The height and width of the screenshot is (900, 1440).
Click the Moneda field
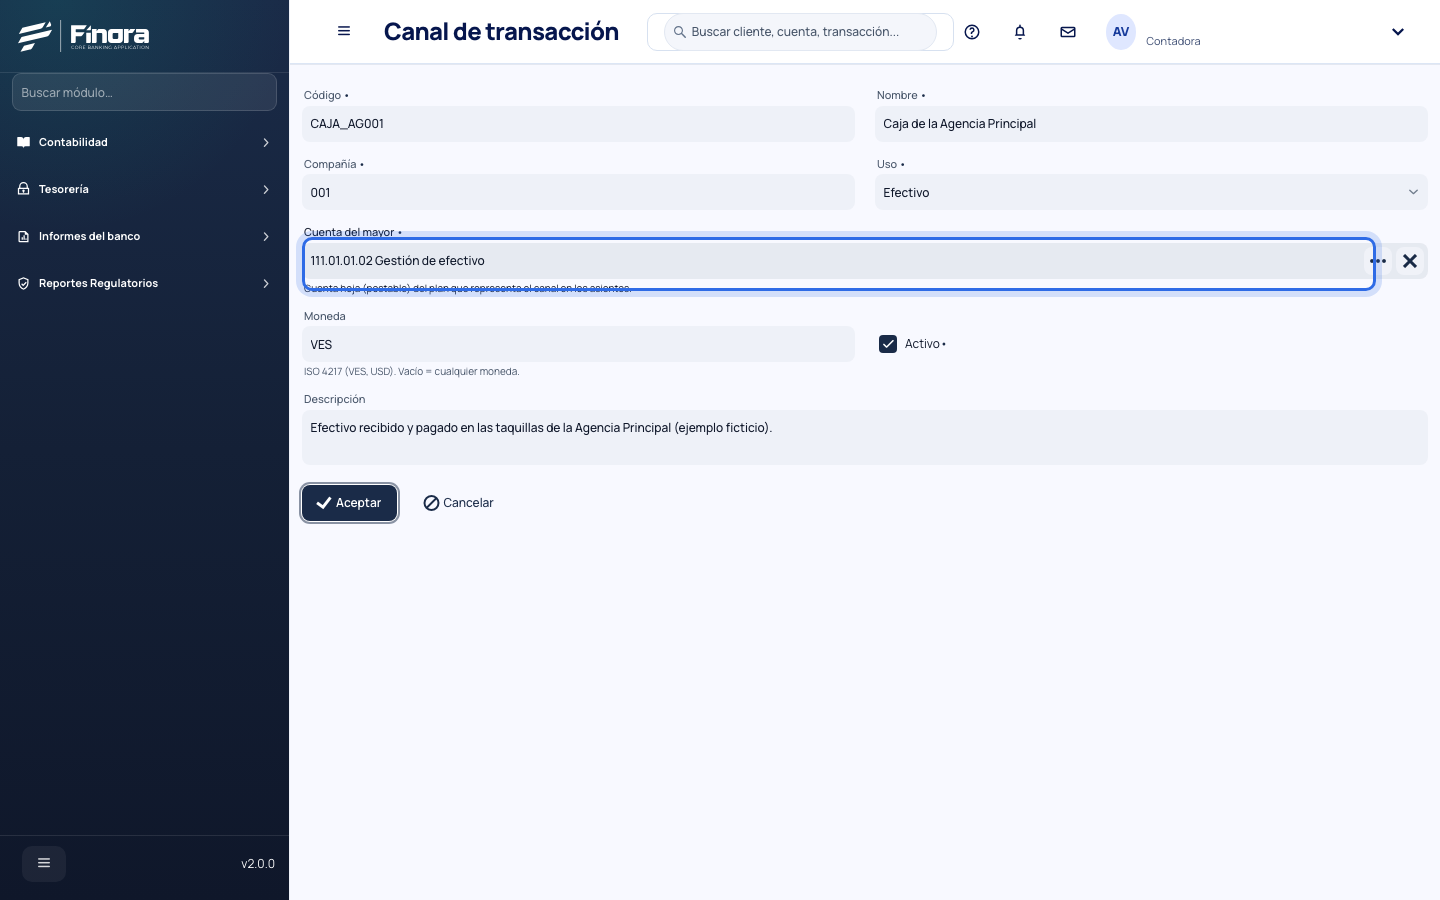578,344
